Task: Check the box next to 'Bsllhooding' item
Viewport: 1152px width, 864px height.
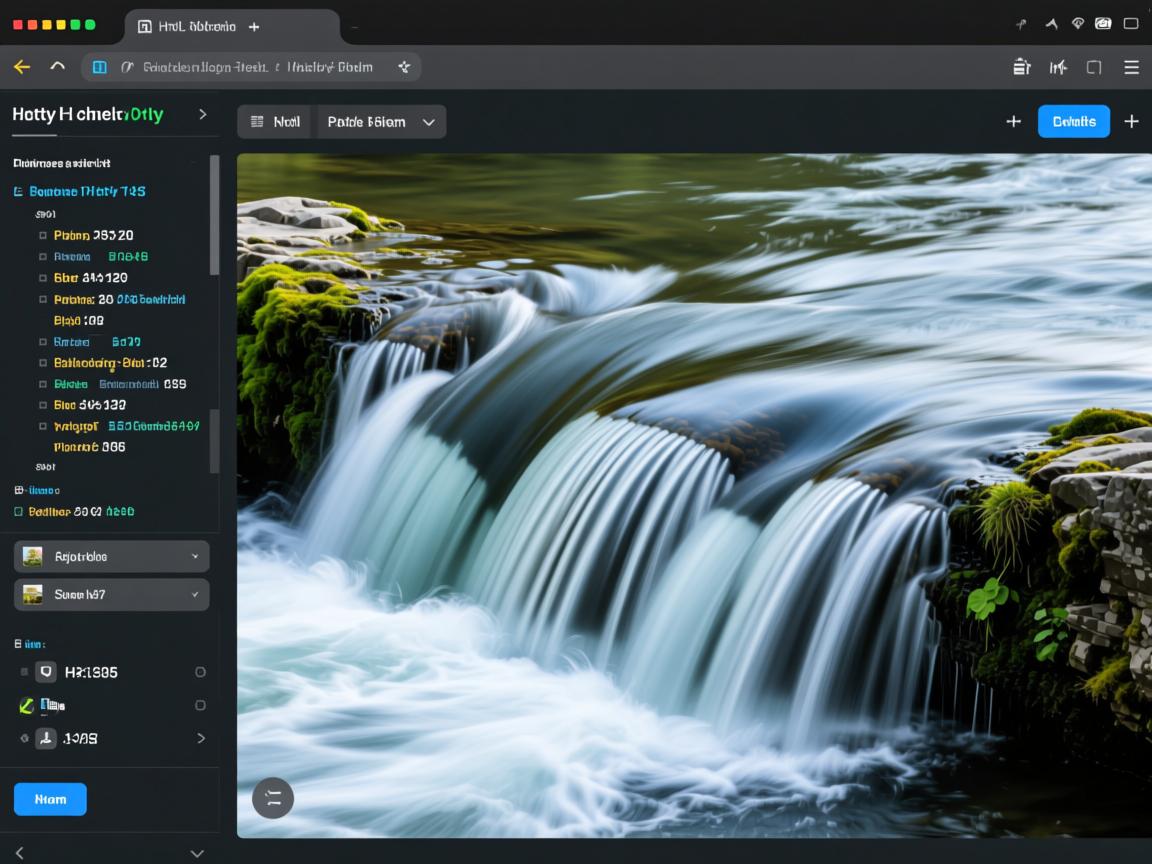Action: 43,363
